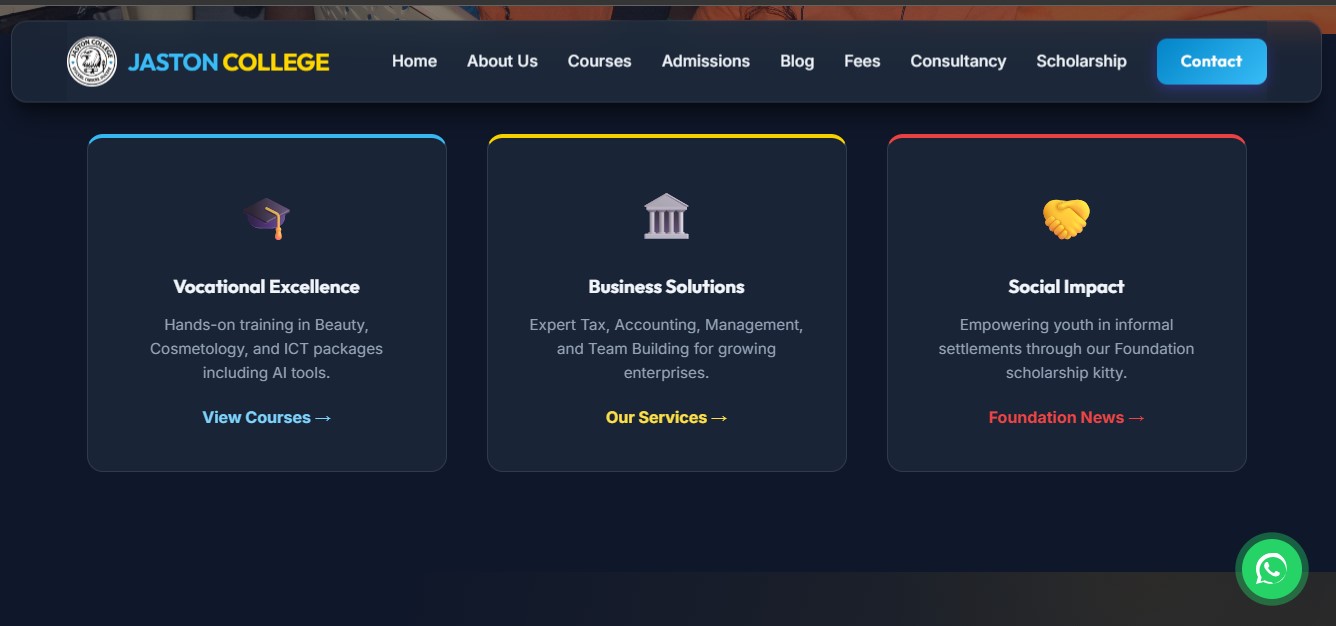Screen dimensions: 1336x626
Task: Click the bank building icon
Action: point(666,216)
